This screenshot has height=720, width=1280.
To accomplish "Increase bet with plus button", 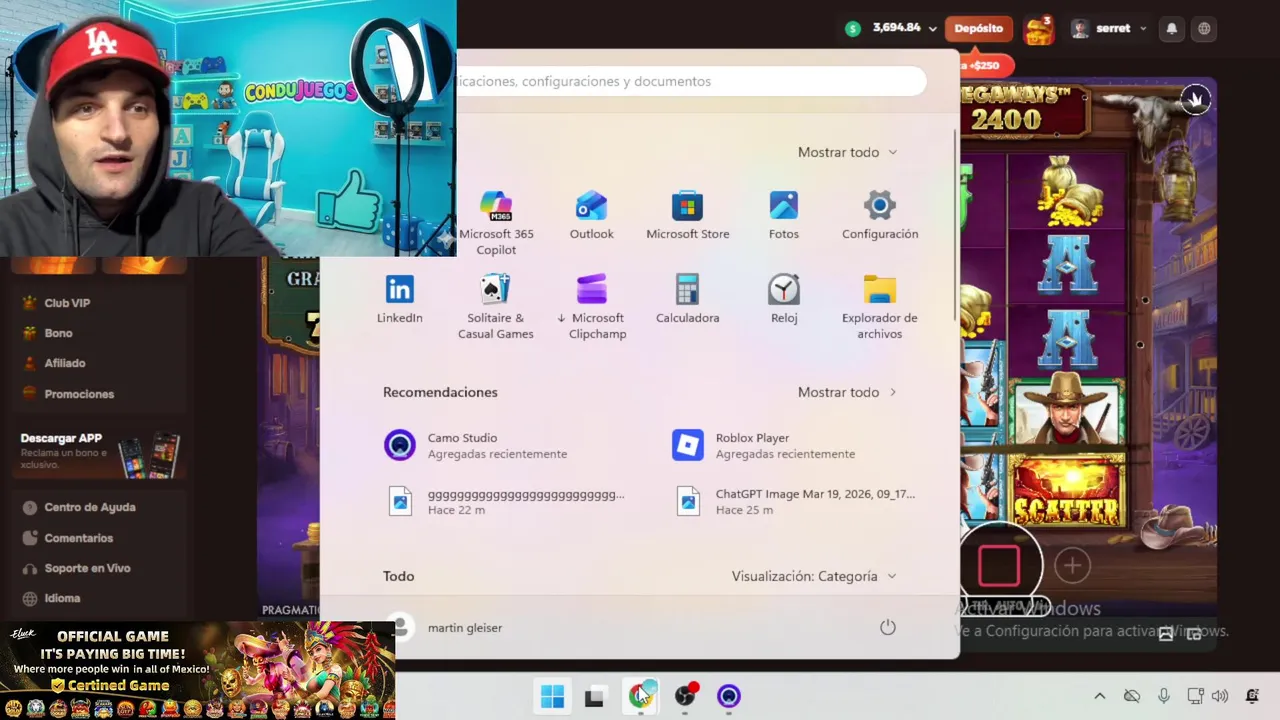I will (x=1072, y=565).
